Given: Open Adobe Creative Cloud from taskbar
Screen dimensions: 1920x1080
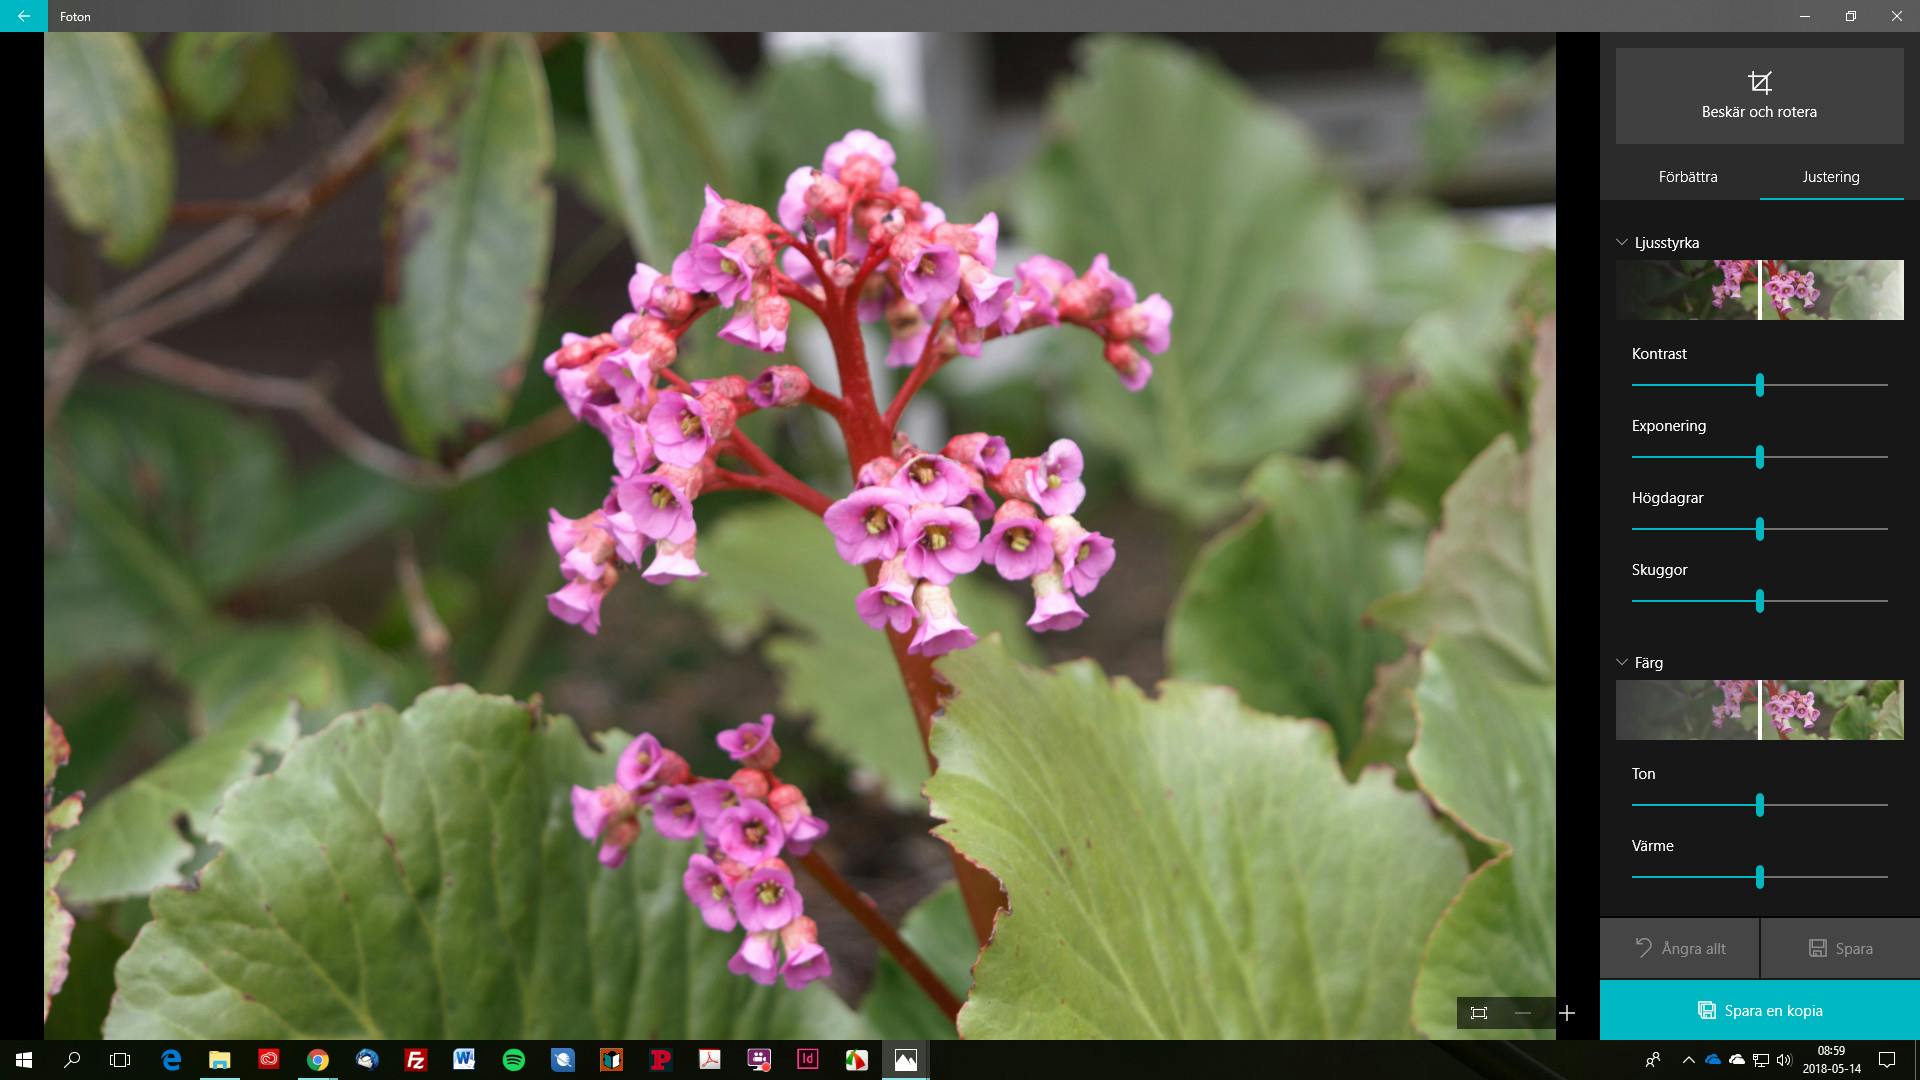Looking at the screenshot, I should pyautogui.click(x=268, y=1060).
